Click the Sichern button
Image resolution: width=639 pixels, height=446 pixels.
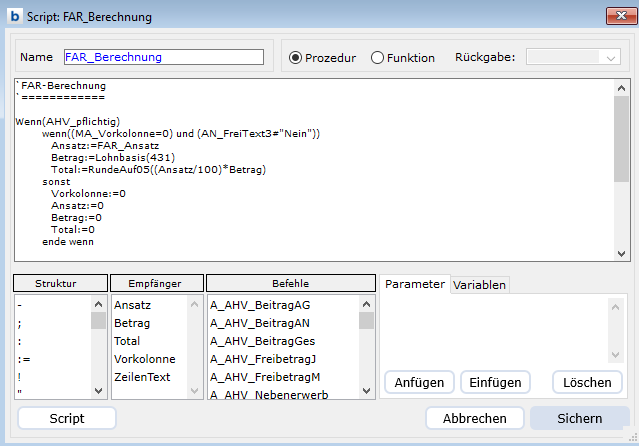pos(580,418)
